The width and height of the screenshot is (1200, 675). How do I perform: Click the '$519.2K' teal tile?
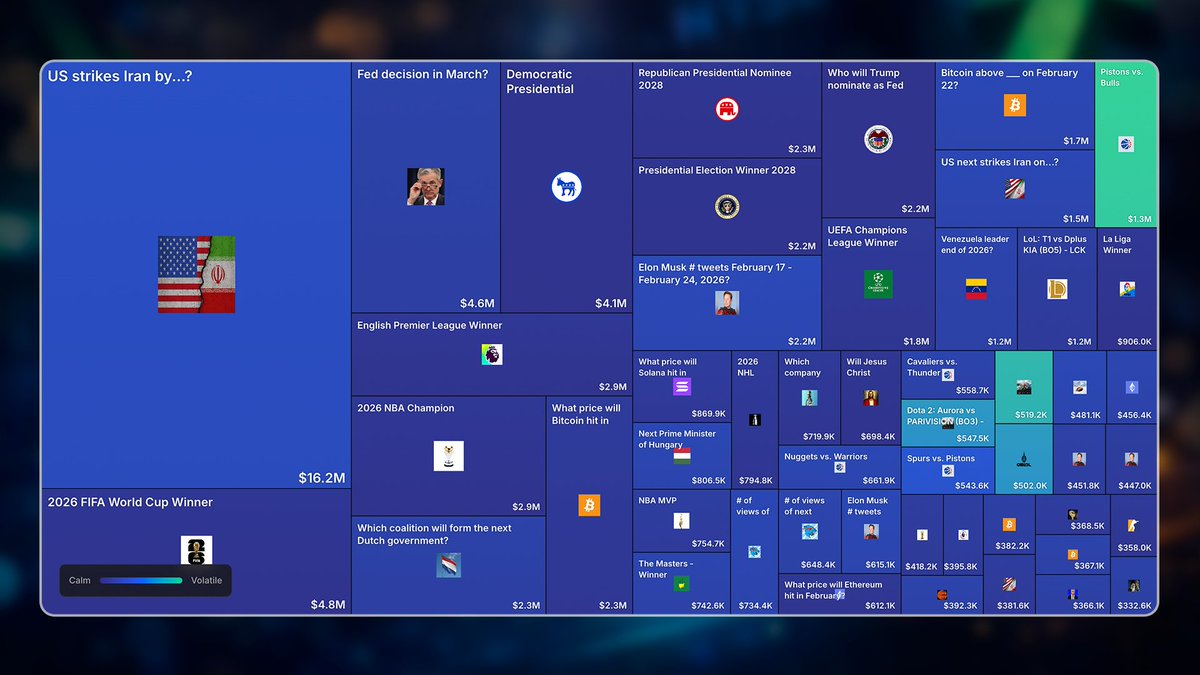(1024, 387)
